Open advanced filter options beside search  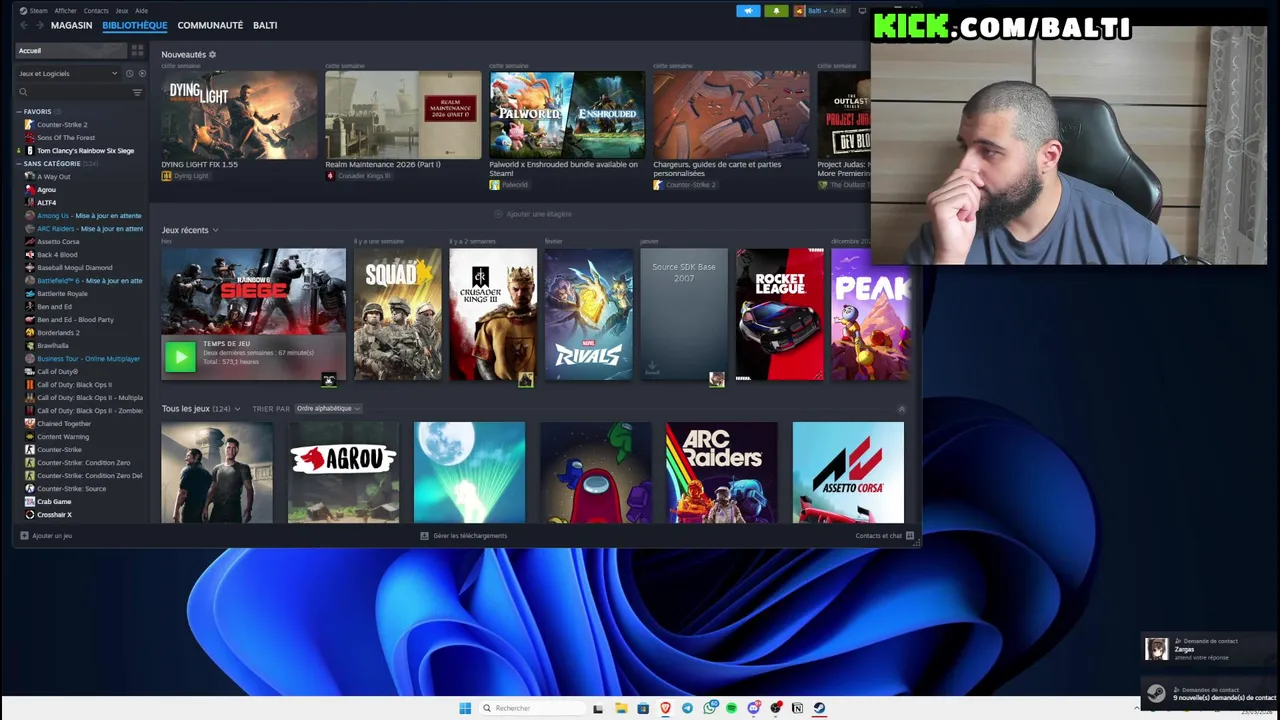click(x=137, y=92)
